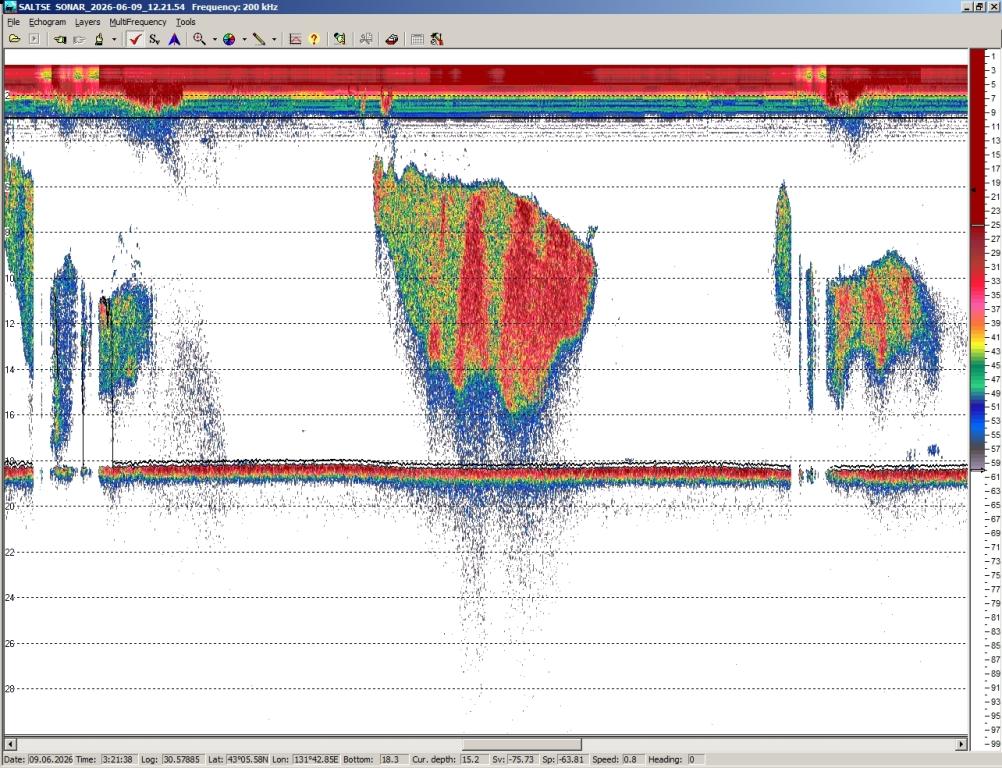Open the color palette wheel icon
This screenshot has height=768, width=1002.
[x=229, y=39]
